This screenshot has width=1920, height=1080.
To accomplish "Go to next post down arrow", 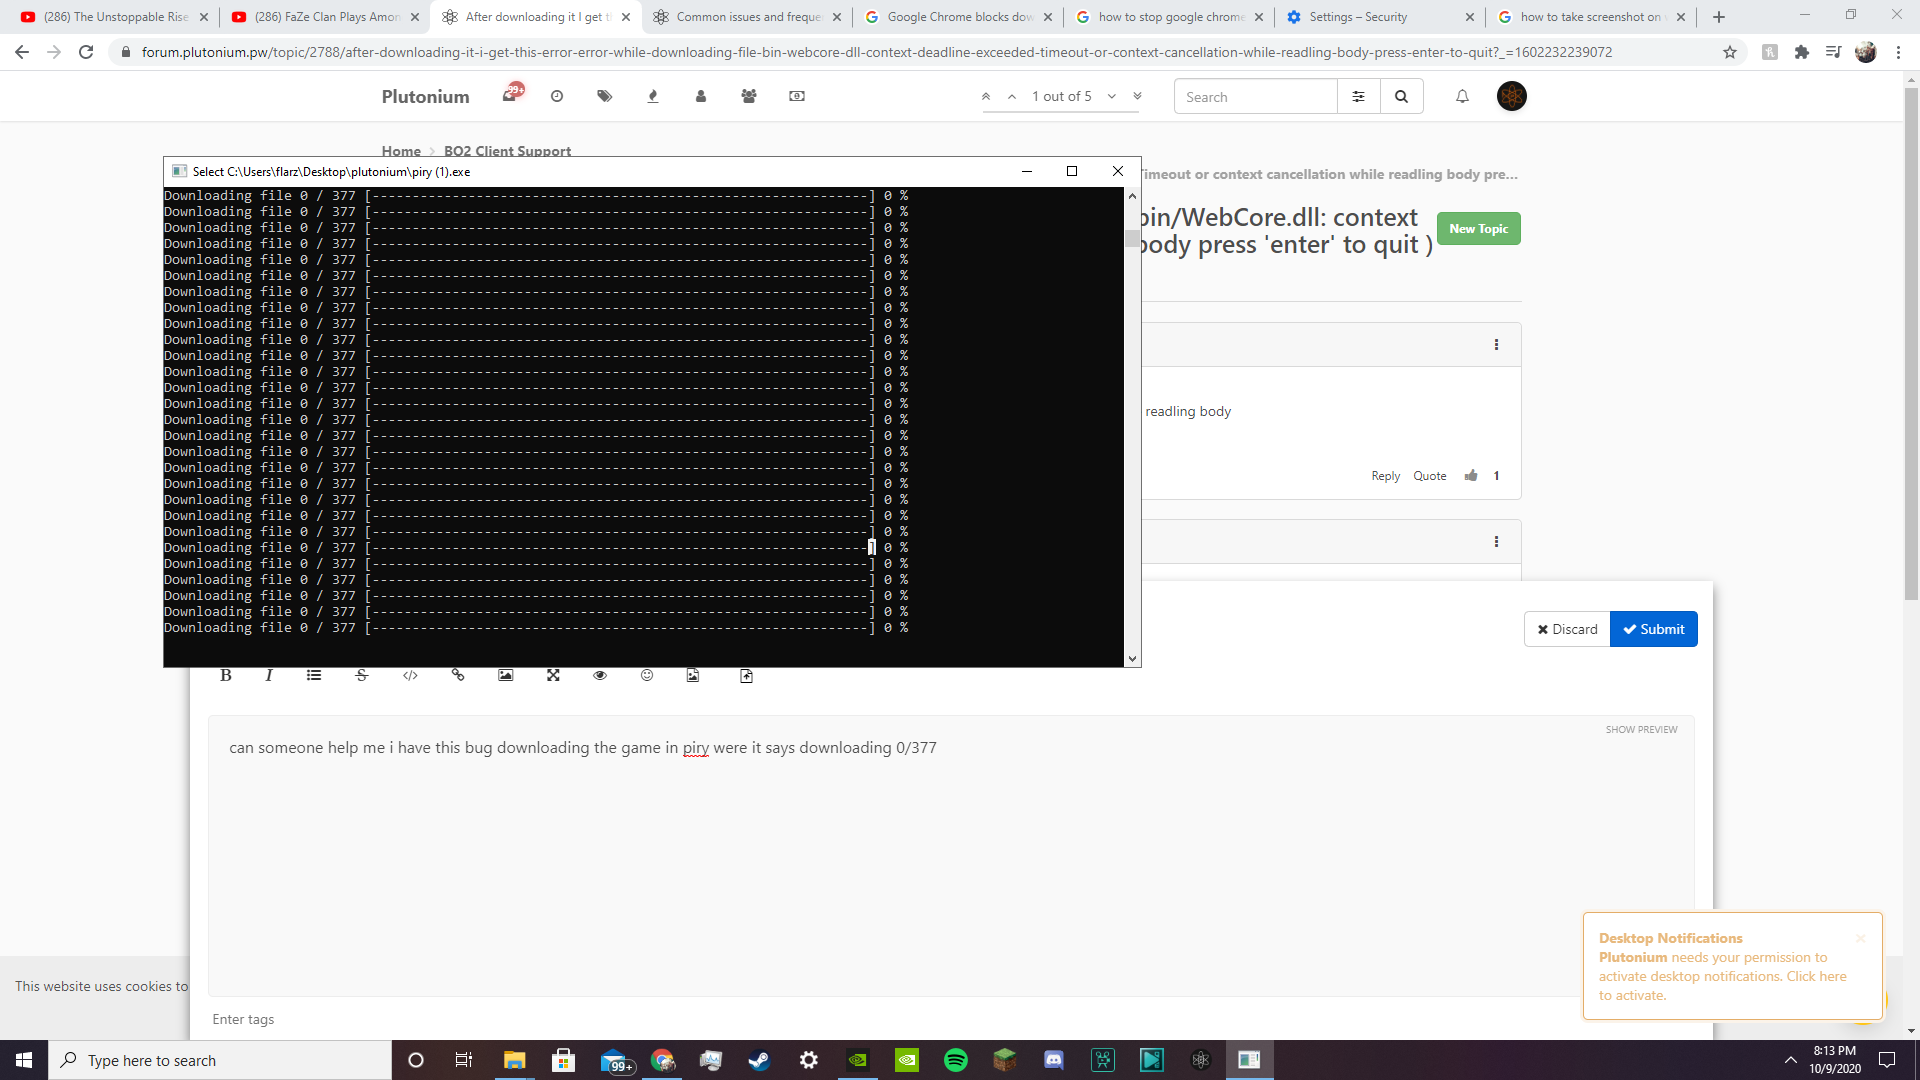I will coord(1112,97).
